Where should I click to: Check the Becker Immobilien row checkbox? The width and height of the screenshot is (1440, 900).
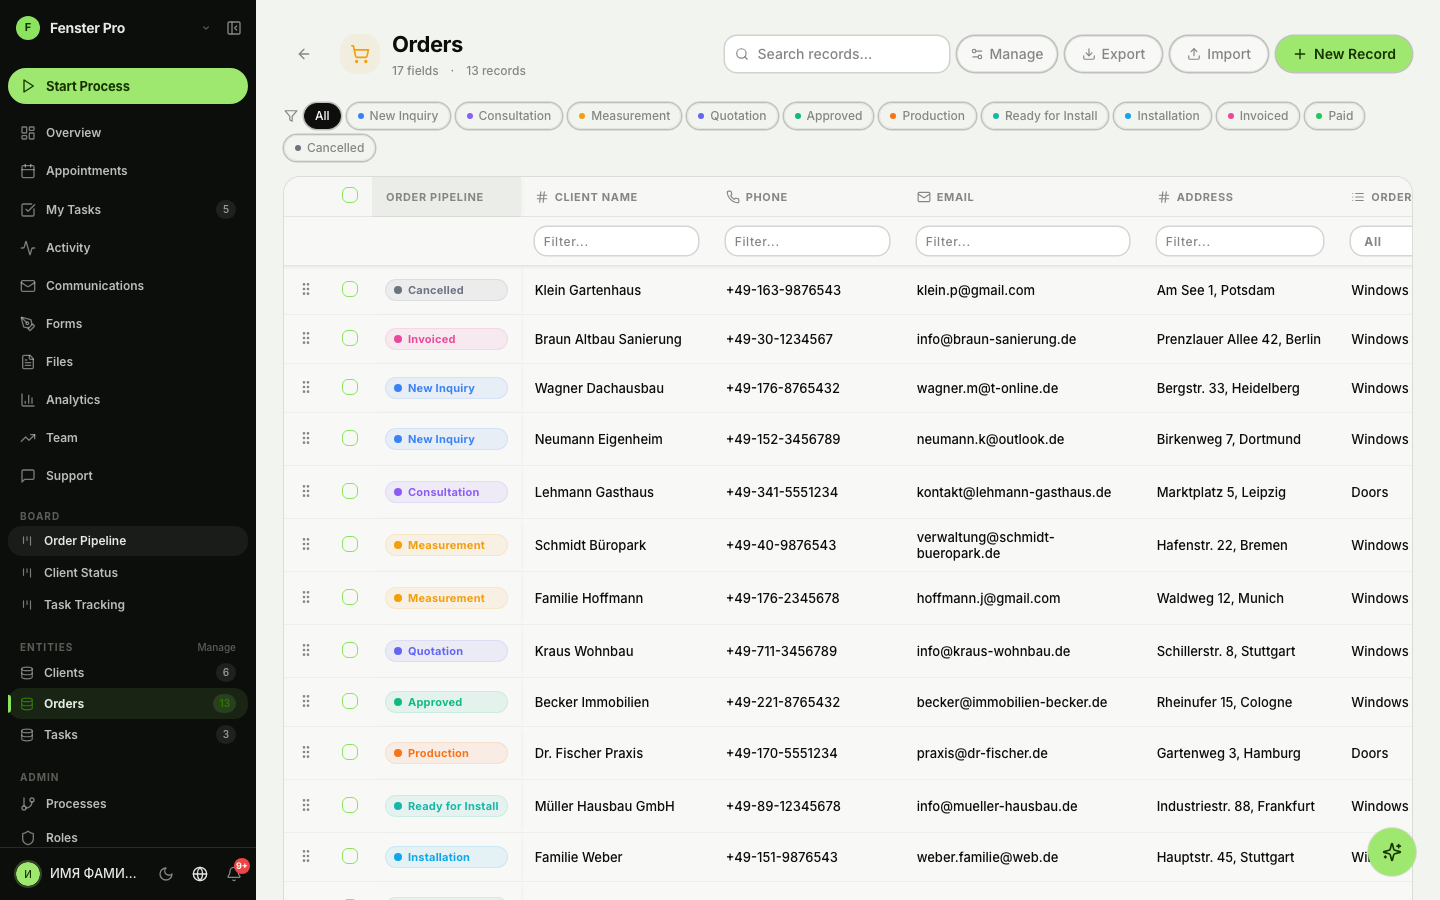point(350,701)
